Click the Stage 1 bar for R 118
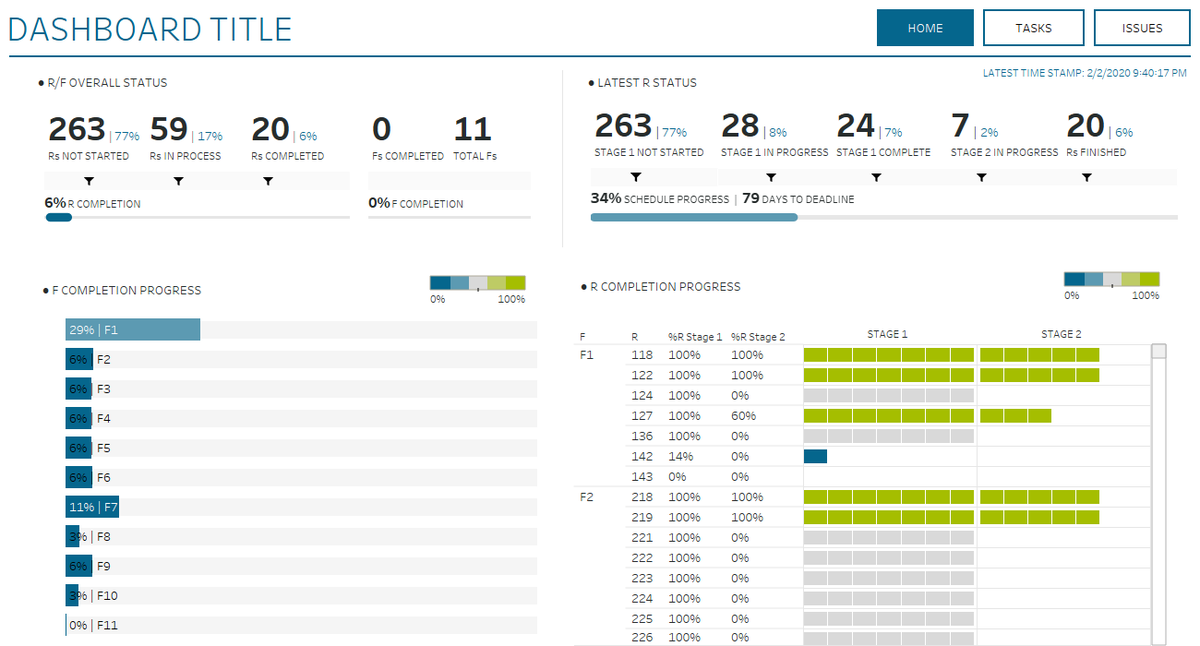Screen dimensions: 1200x646 point(889,355)
